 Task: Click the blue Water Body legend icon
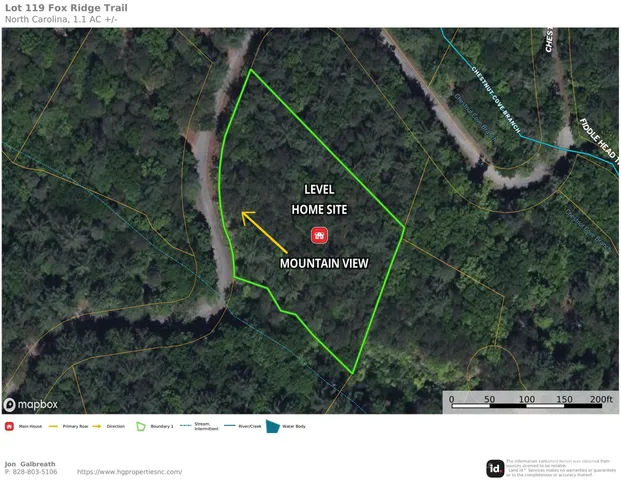coord(272,427)
